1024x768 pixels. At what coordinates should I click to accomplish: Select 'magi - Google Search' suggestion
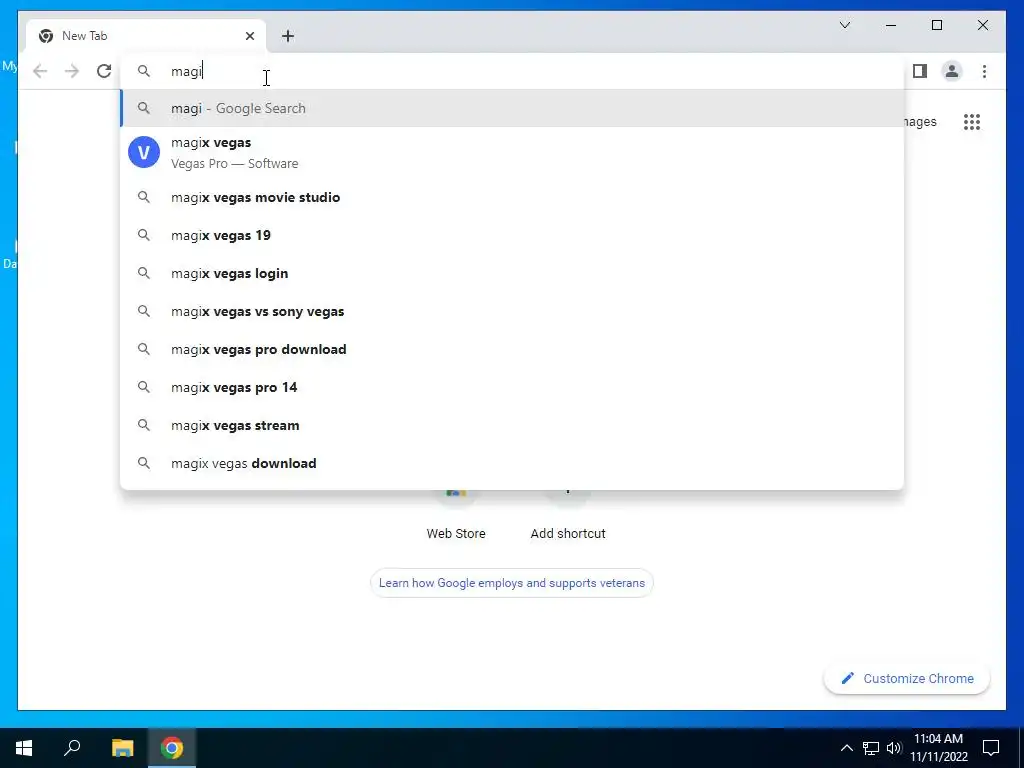(512, 108)
